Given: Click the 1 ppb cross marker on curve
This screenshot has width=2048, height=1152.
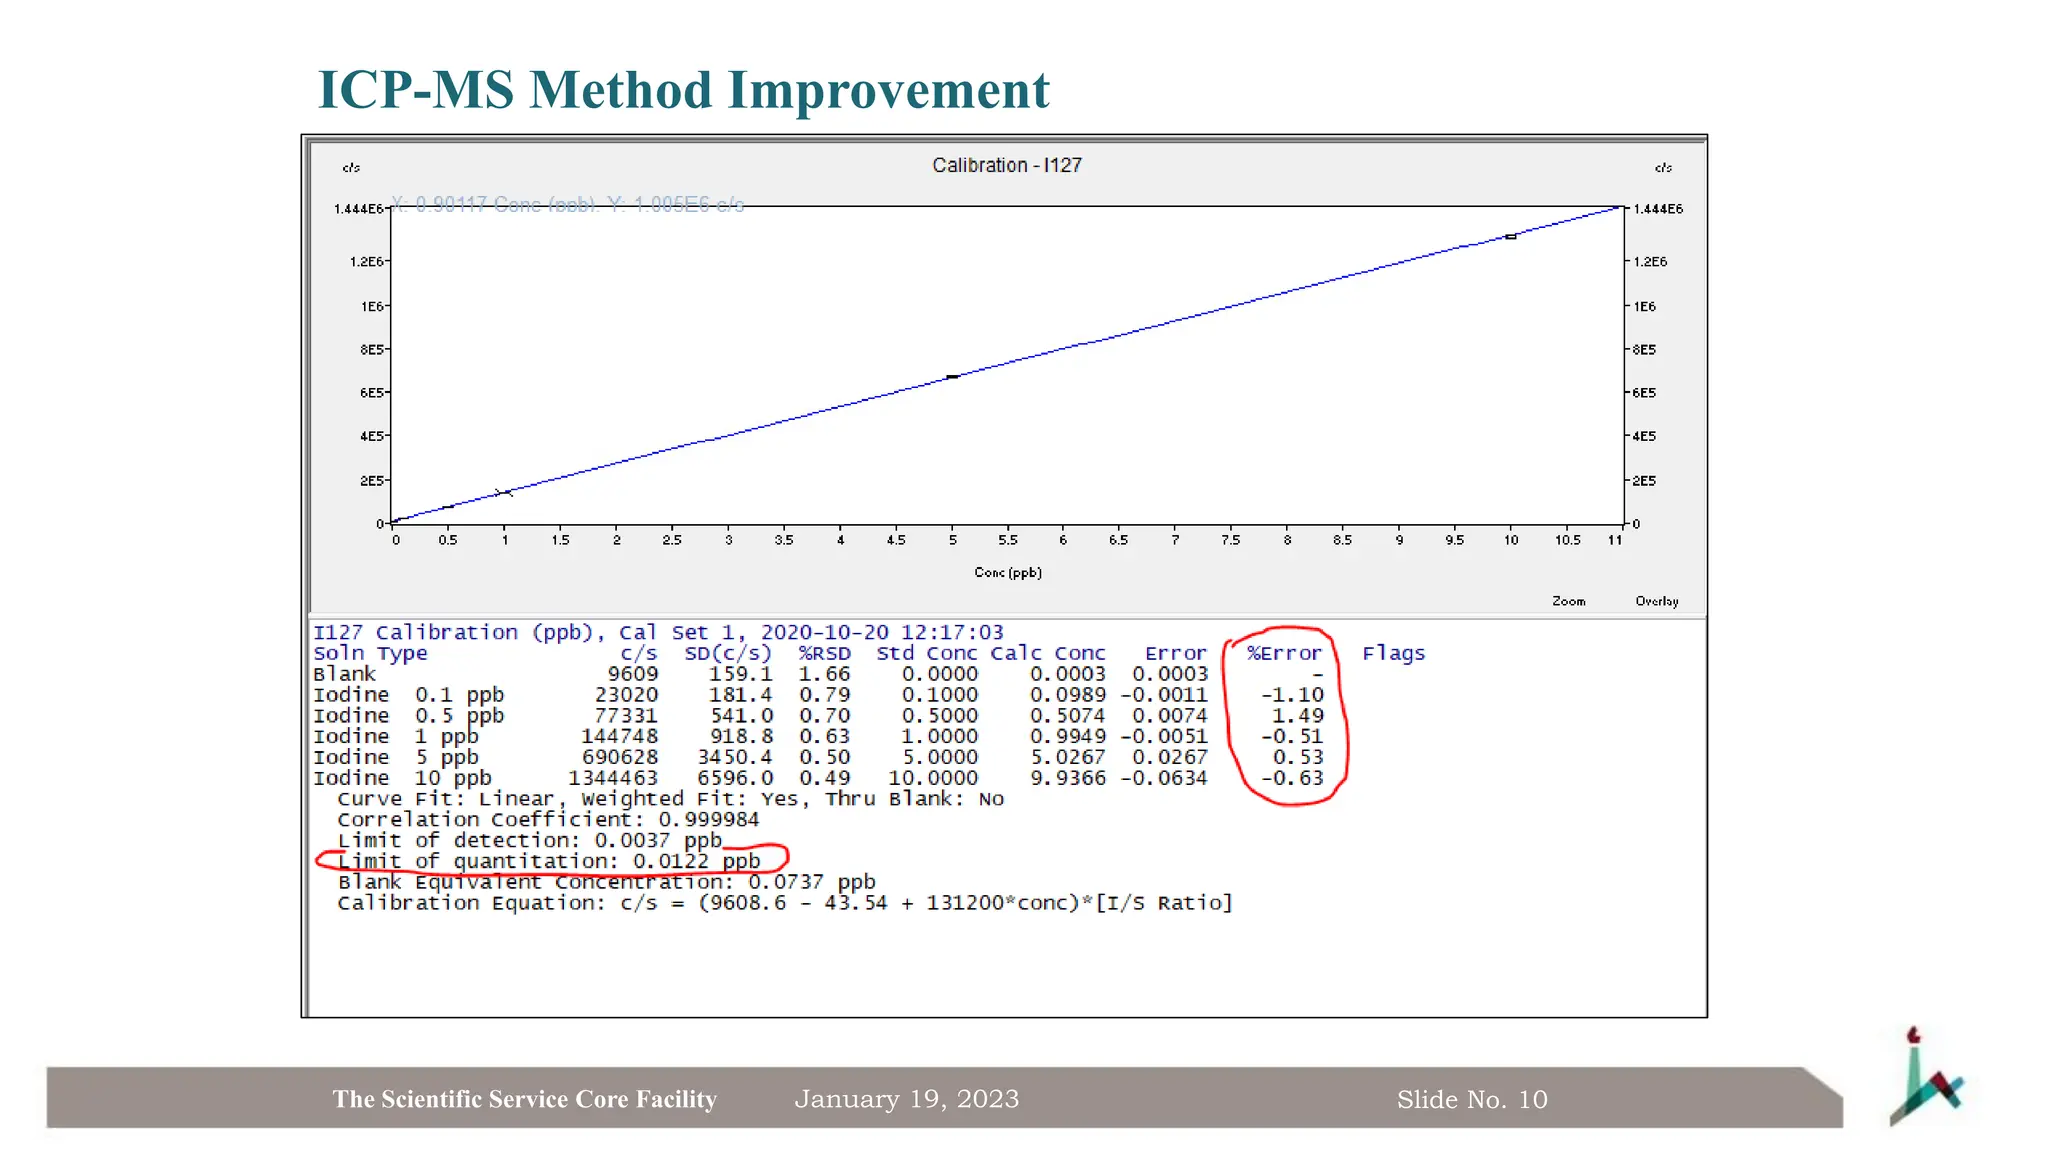Looking at the screenshot, I should click(504, 493).
